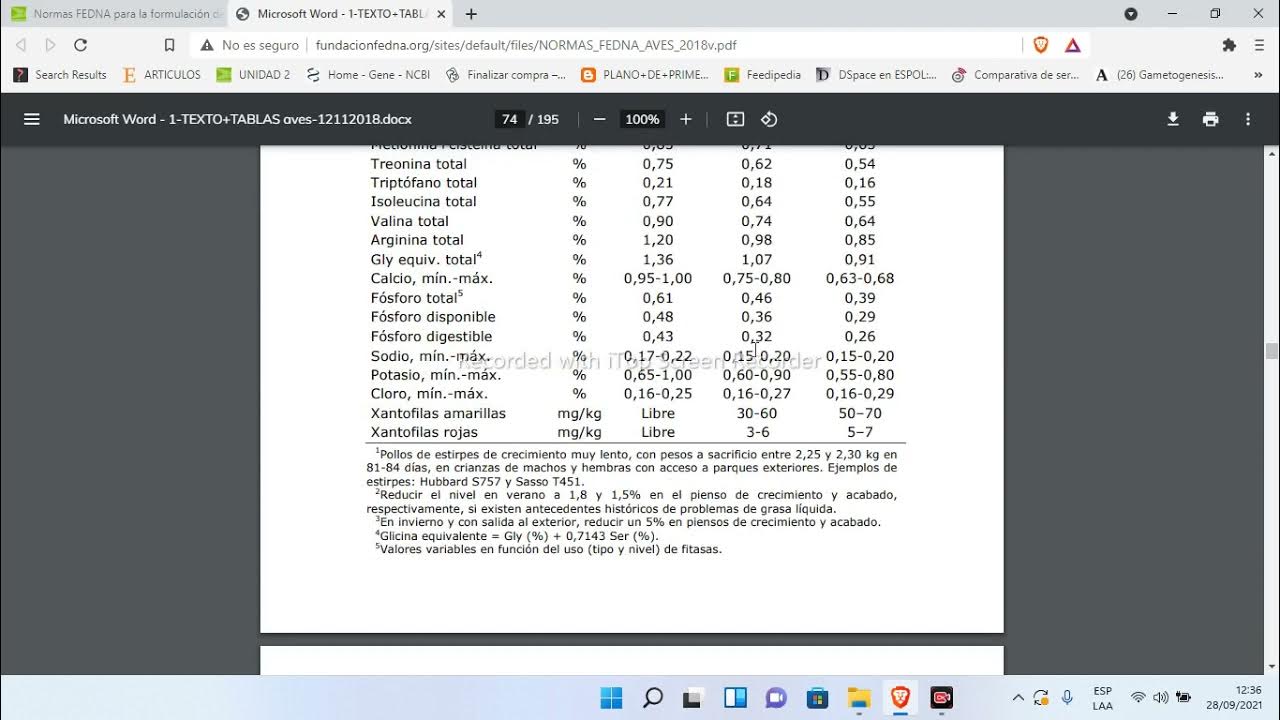Image resolution: width=1280 pixels, height=720 pixels.
Task: Switch to Normas FEDNA tab
Action: coord(115,14)
